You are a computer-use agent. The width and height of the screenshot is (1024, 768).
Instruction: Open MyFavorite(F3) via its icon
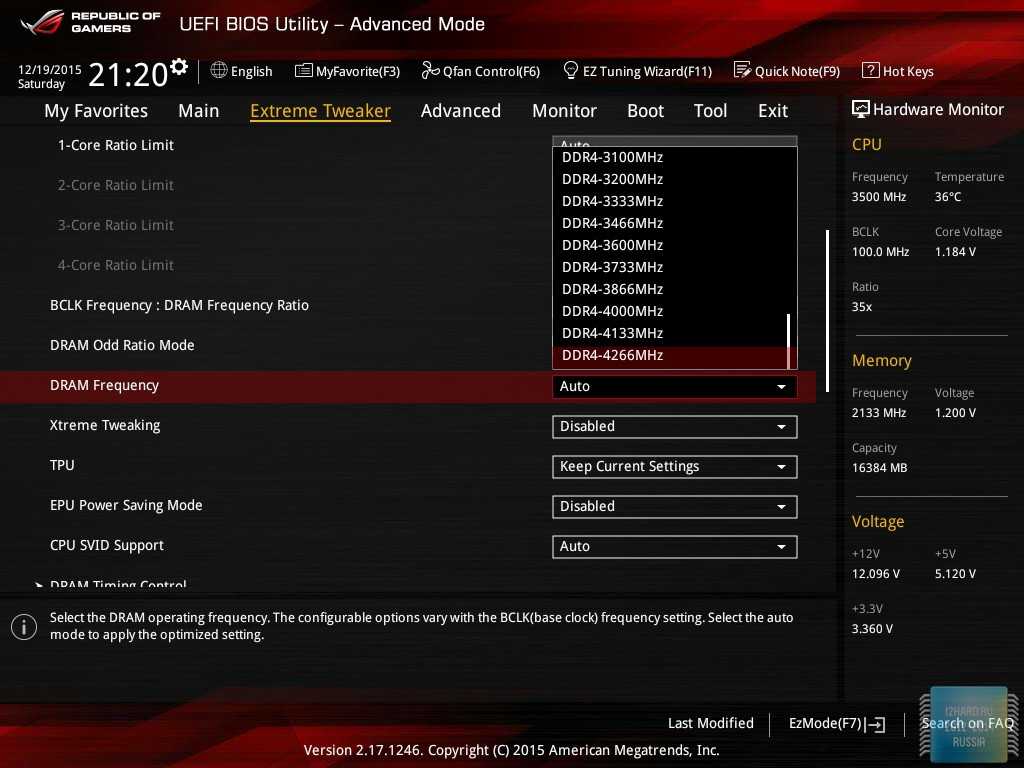point(303,70)
